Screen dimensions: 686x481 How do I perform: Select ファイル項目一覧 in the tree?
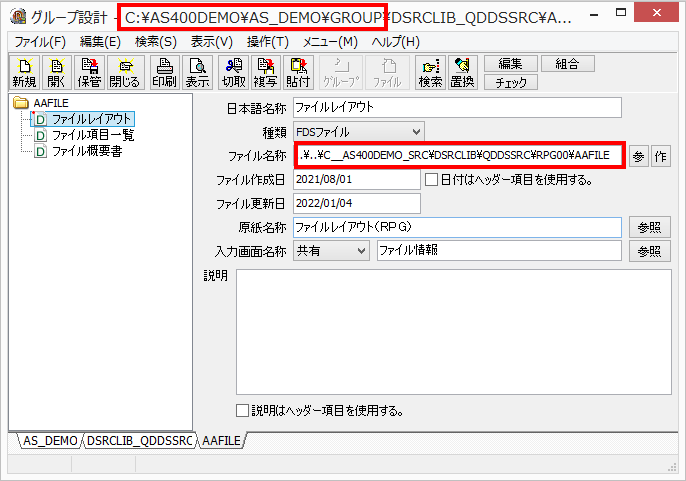pos(84,135)
